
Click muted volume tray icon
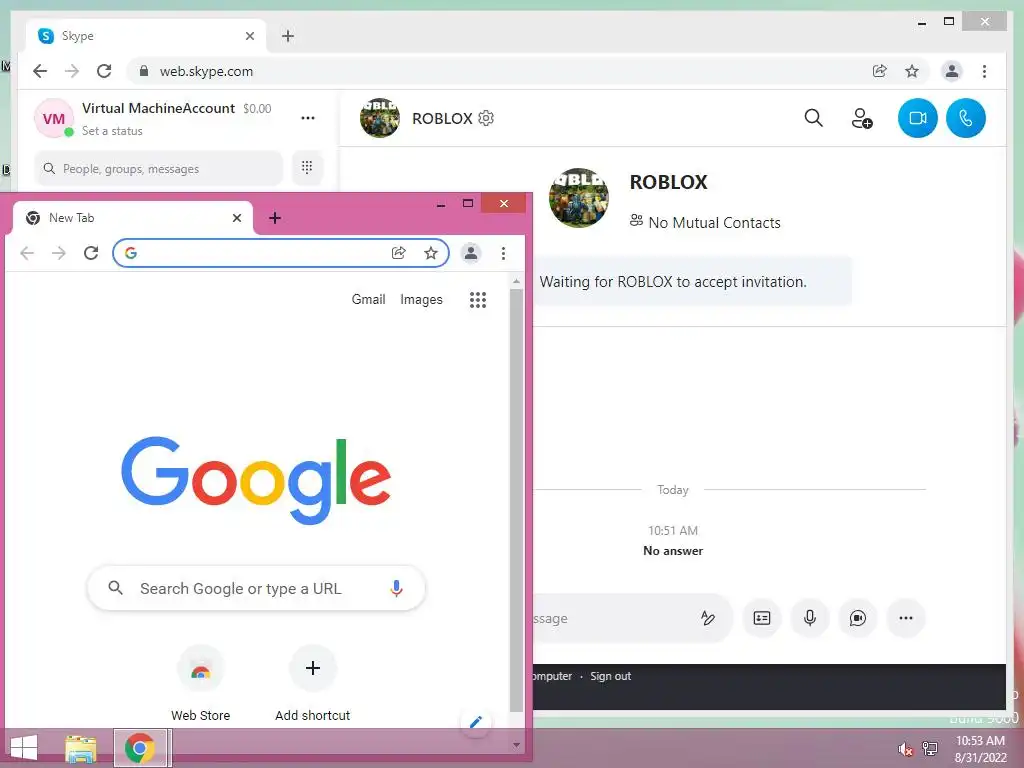click(x=905, y=749)
